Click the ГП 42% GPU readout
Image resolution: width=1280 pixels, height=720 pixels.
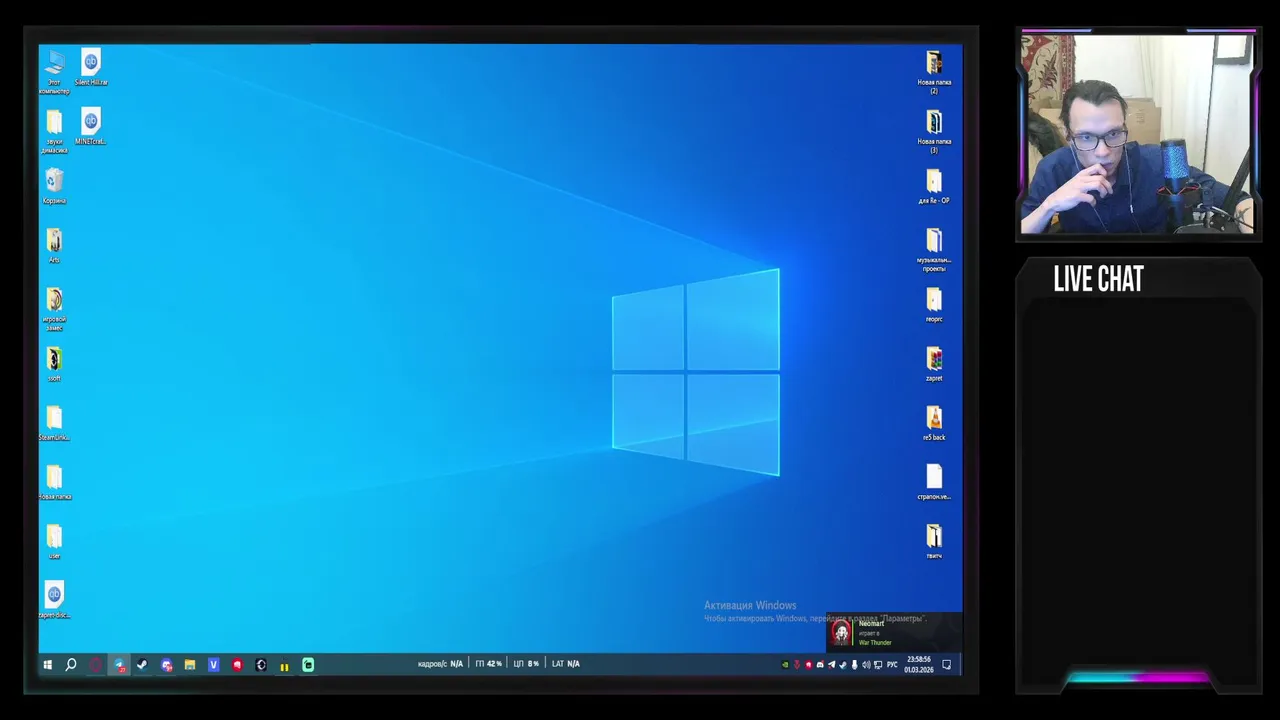pos(489,664)
